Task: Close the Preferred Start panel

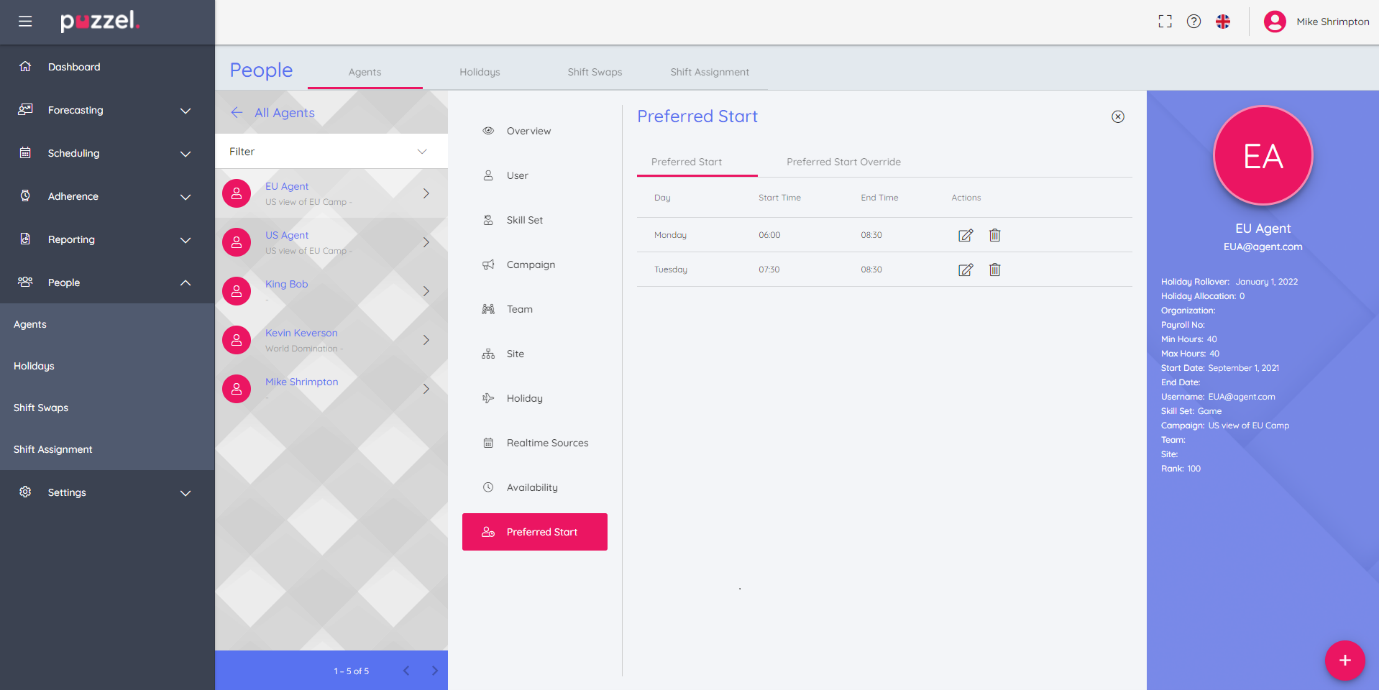Action: (1118, 117)
